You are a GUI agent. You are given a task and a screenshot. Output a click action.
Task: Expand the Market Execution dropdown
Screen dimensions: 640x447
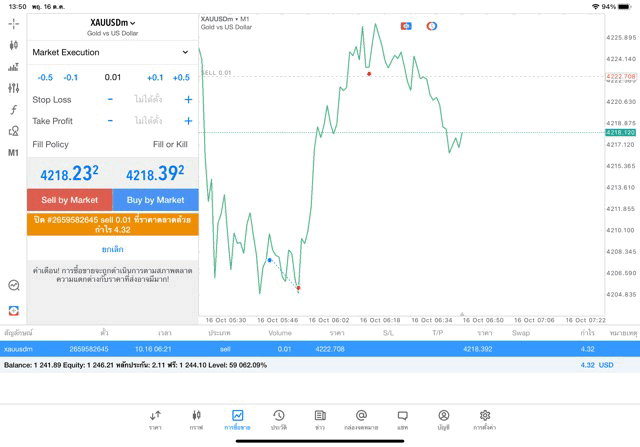[x=111, y=52]
